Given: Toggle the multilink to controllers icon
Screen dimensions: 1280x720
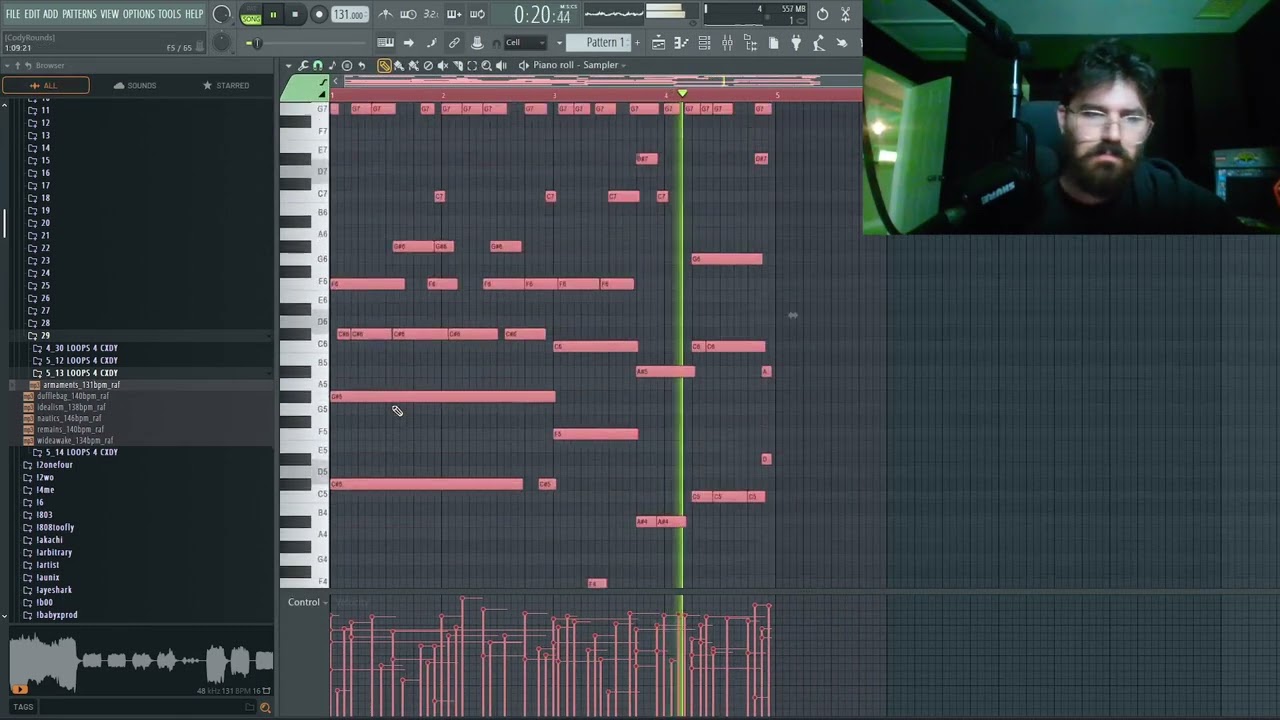Looking at the screenshot, I should [454, 43].
